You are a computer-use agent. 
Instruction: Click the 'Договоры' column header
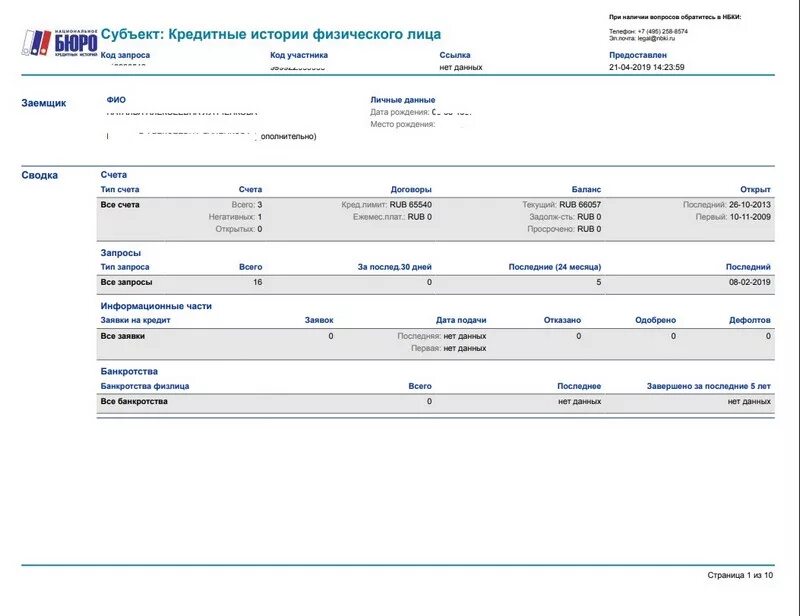[x=411, y=189]
